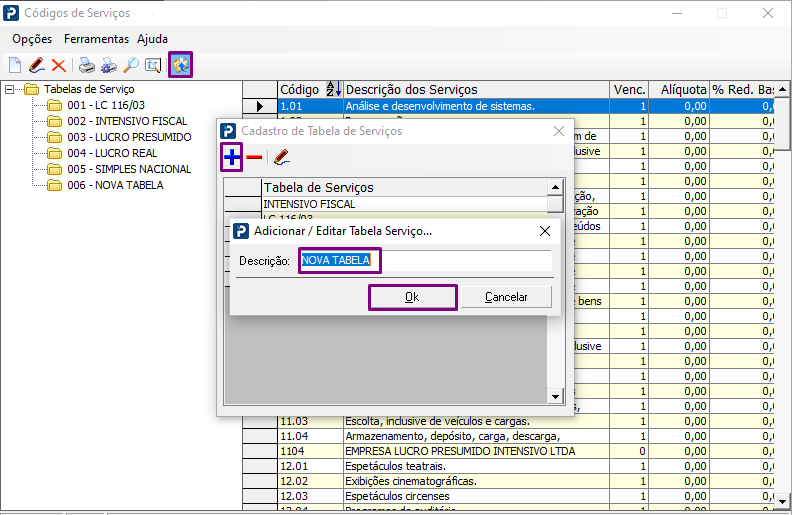Open the Ferramentas menu

(x=96, y=39)
